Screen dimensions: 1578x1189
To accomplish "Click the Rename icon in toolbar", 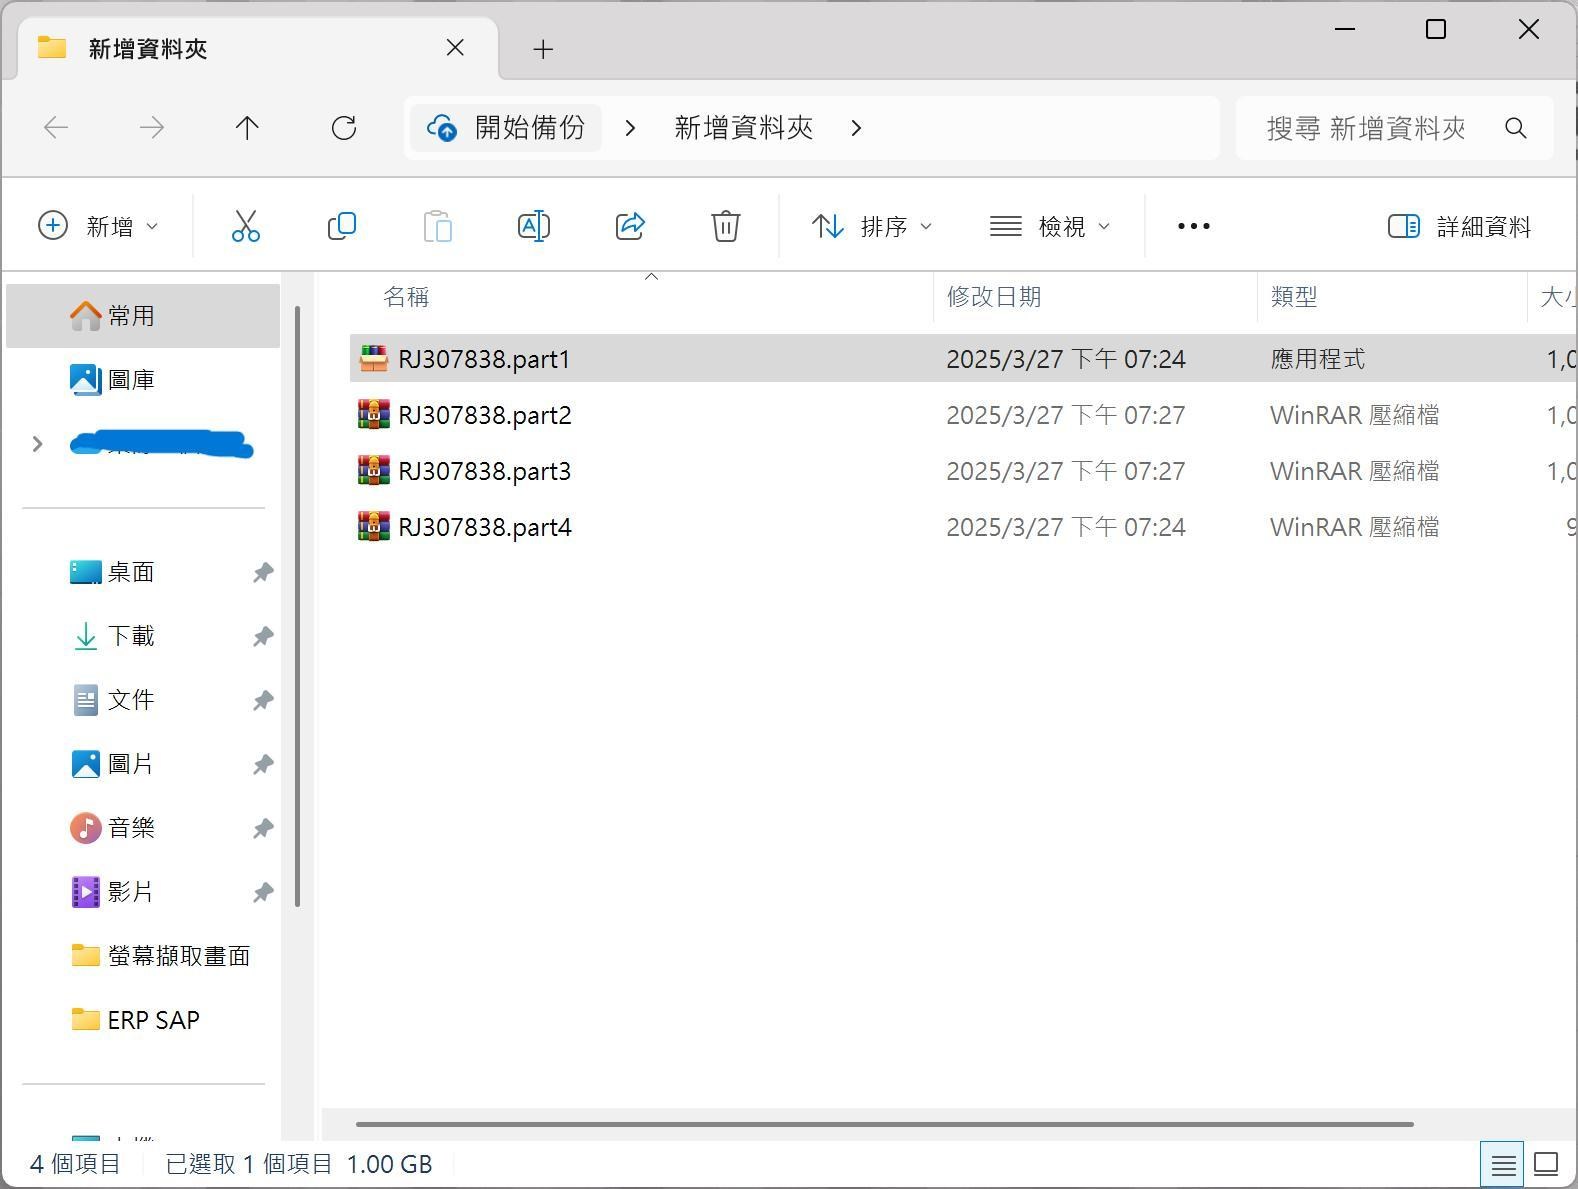I will (533, 226).
